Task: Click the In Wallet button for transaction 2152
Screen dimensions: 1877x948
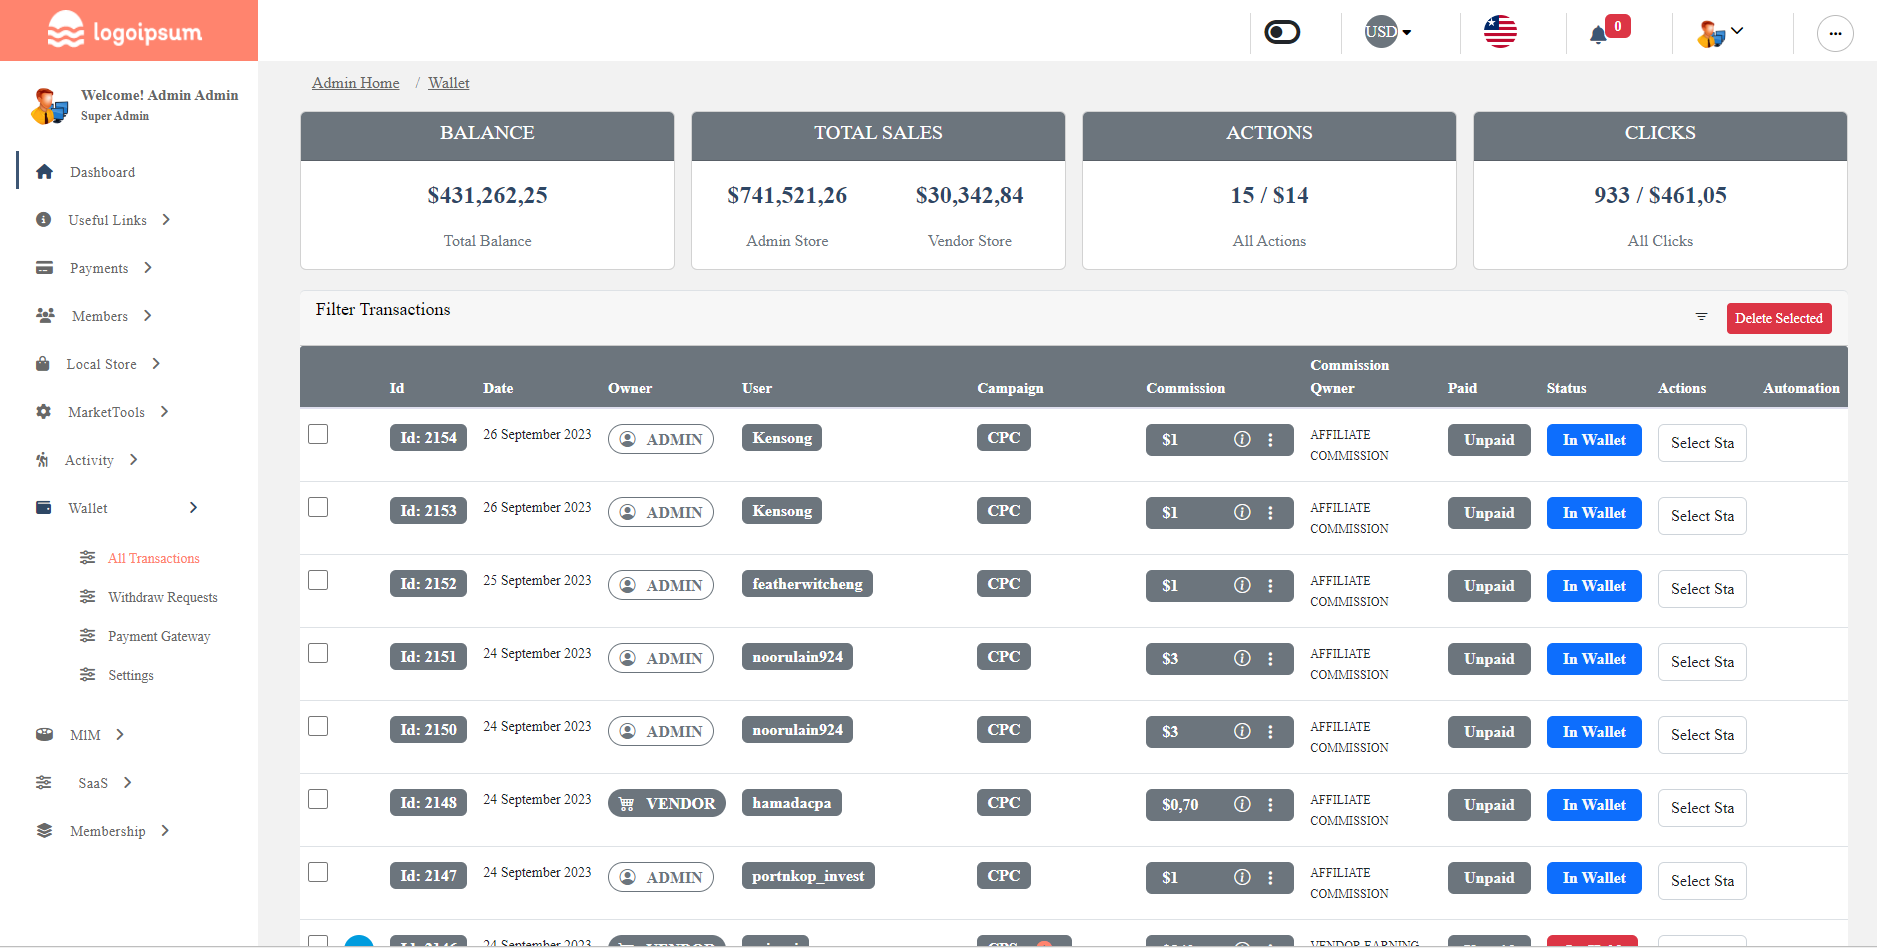Action: tap(1593, 585)
